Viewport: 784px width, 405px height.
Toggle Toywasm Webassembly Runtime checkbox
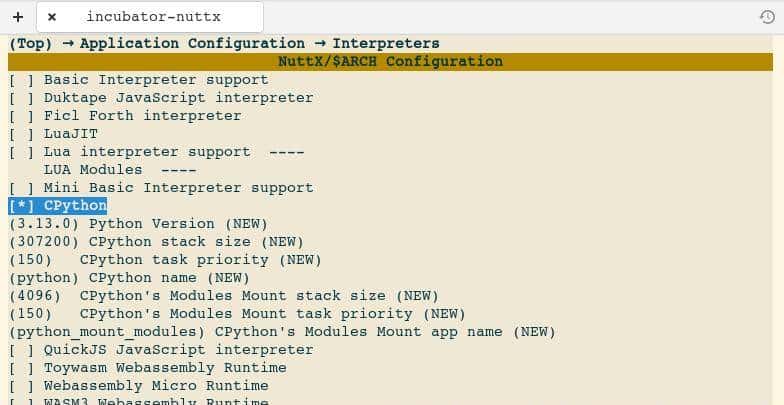coord(22,368)
